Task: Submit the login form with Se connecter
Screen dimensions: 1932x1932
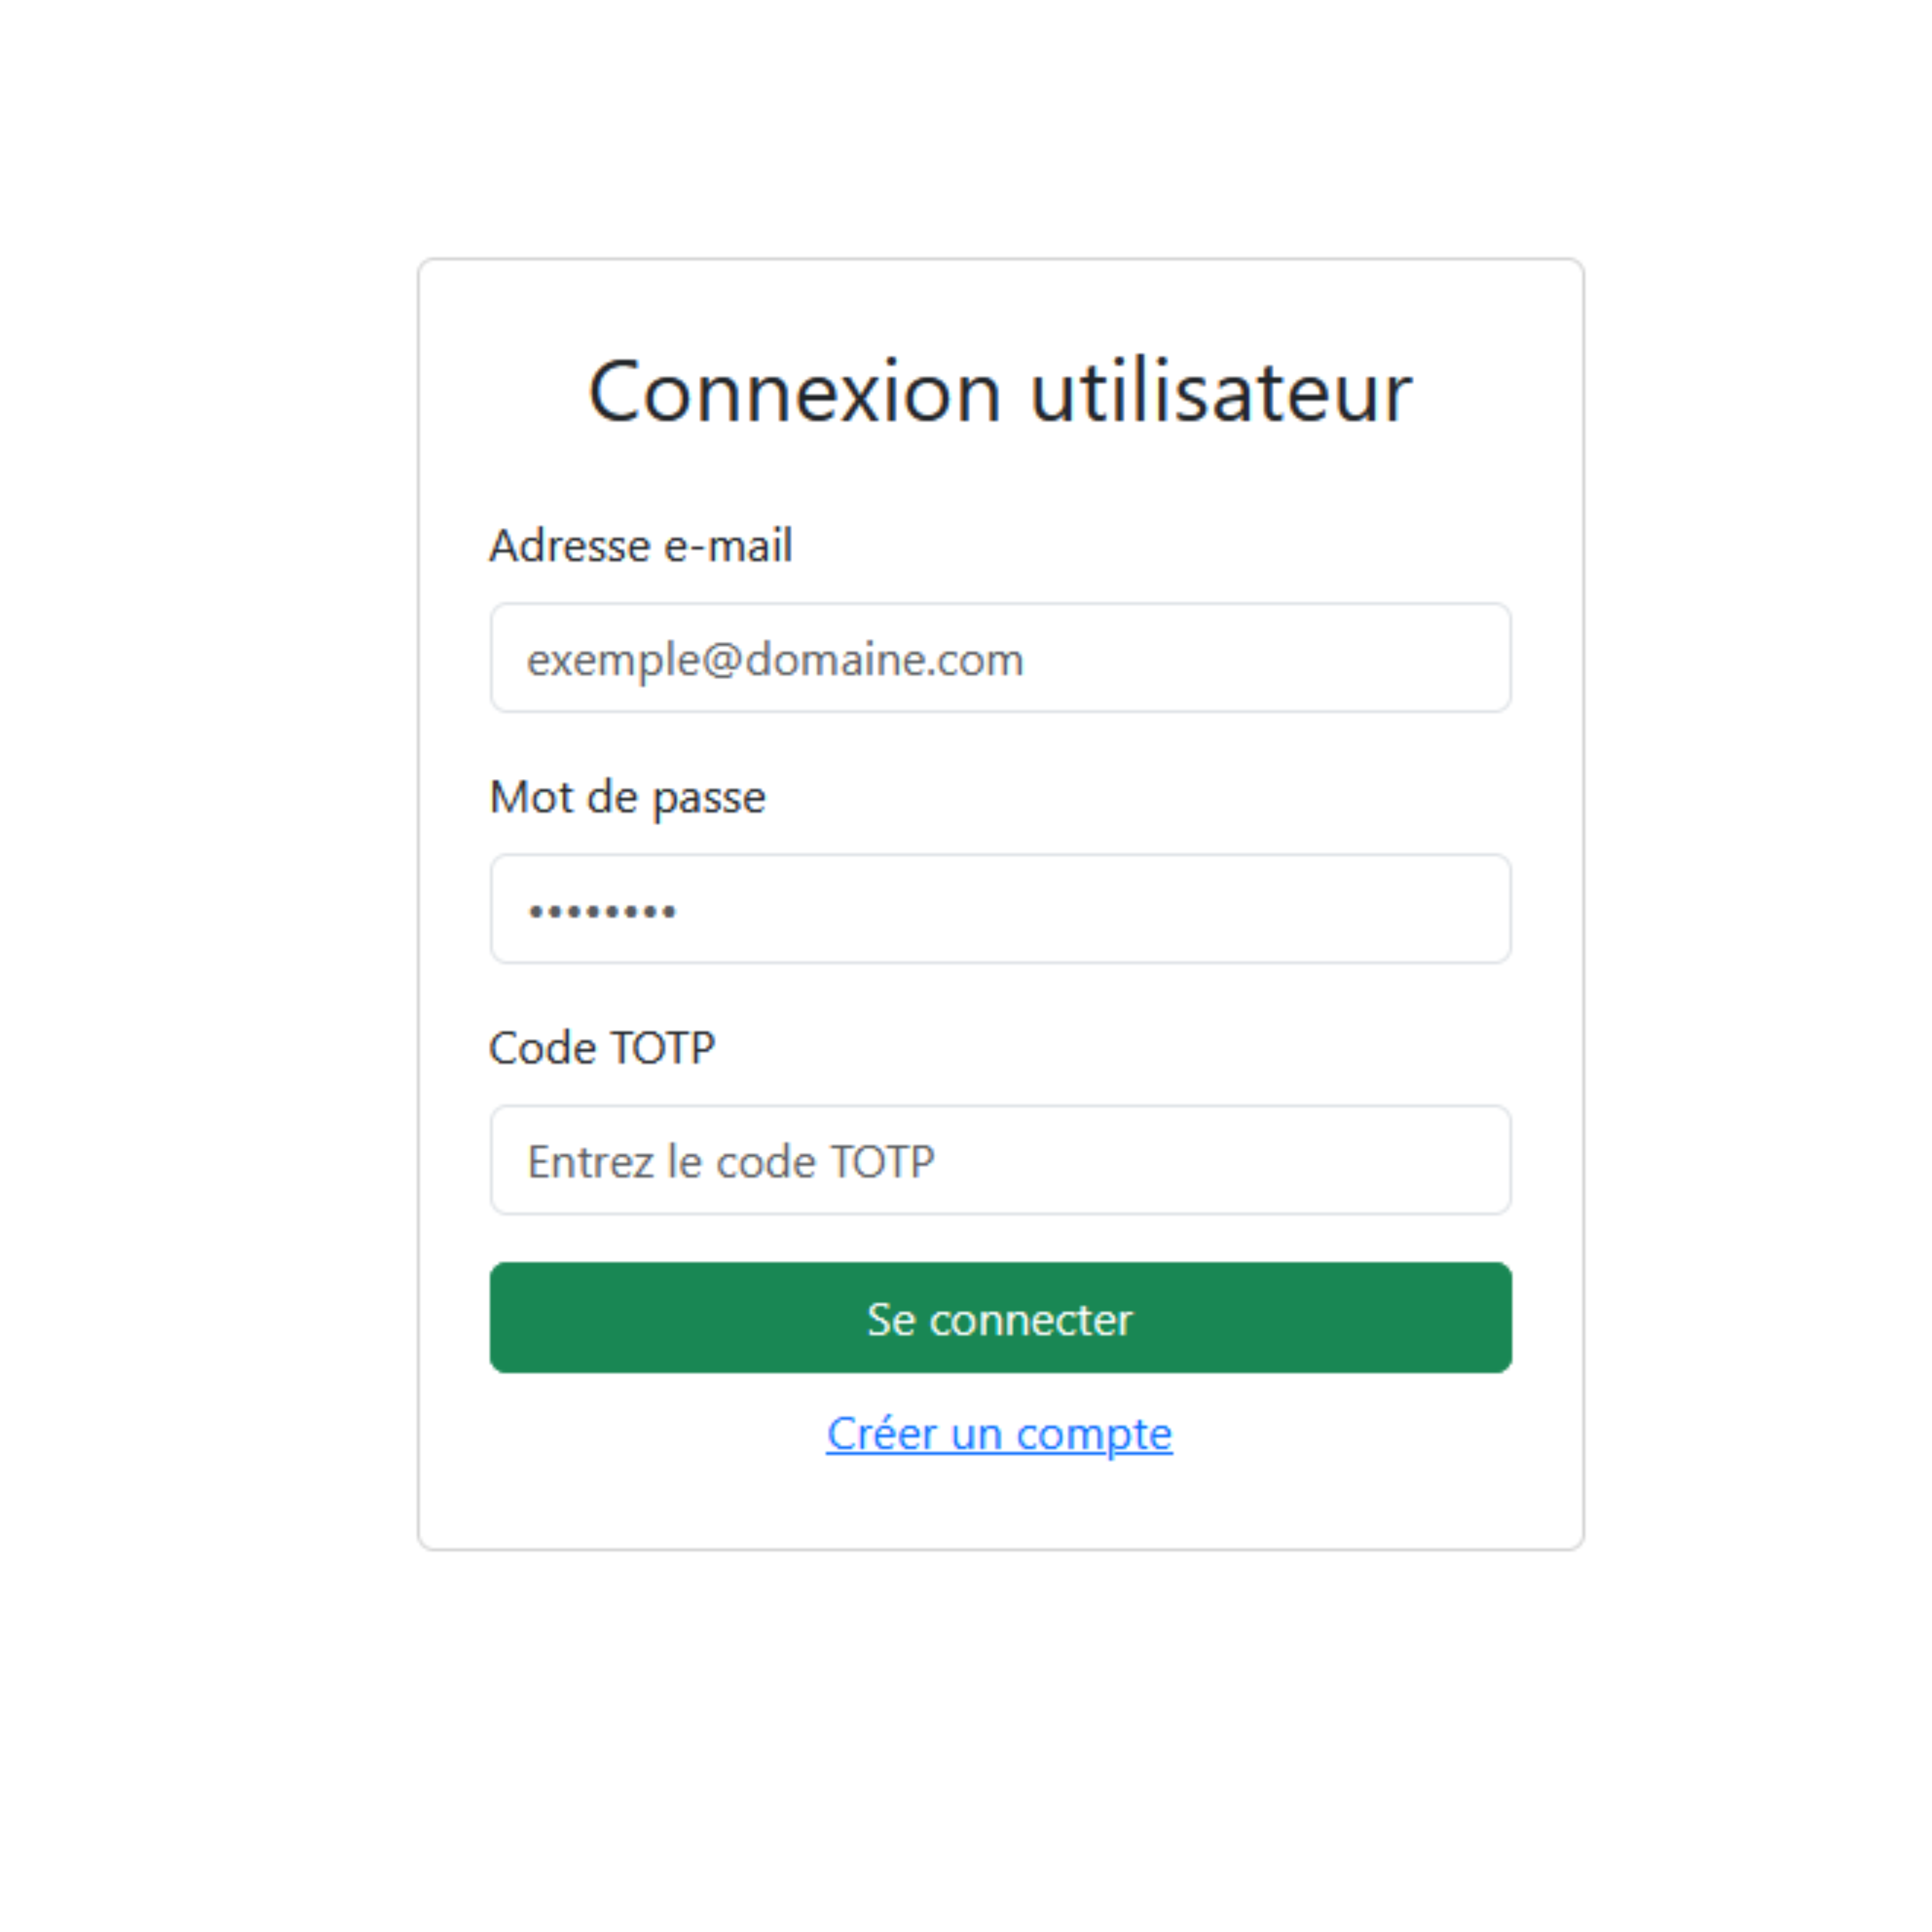Action: 1000,1318
